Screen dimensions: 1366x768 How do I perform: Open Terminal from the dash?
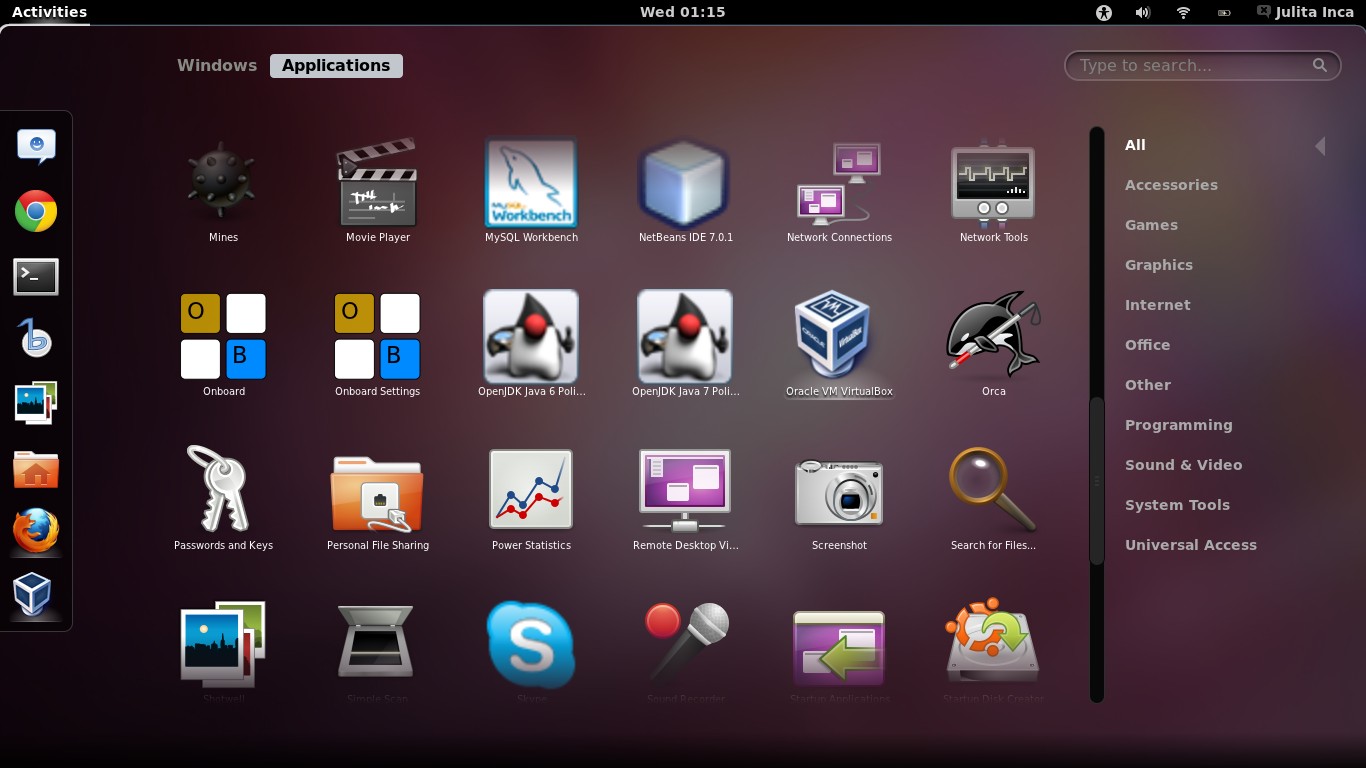(x=36, y=276)
